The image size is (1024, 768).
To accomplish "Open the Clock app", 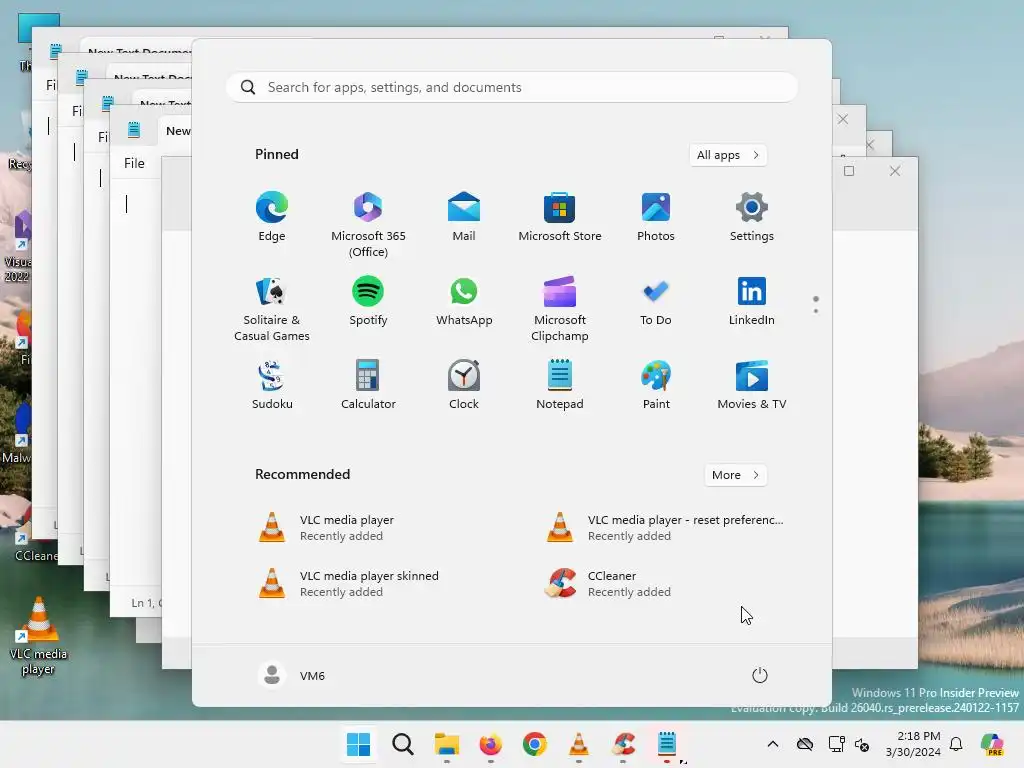I will 464,385.
